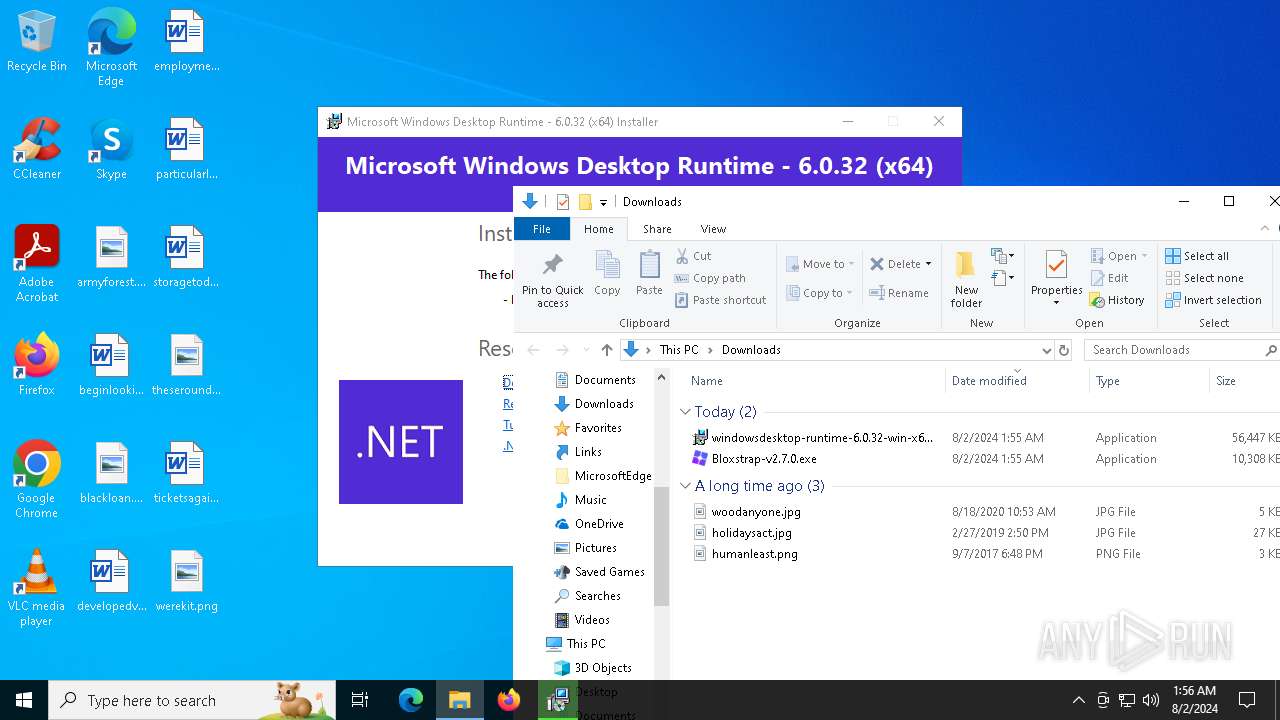The image size is (1280, 720).
Task: Open Task View on taskbar
Action: (x=360, y=700)
